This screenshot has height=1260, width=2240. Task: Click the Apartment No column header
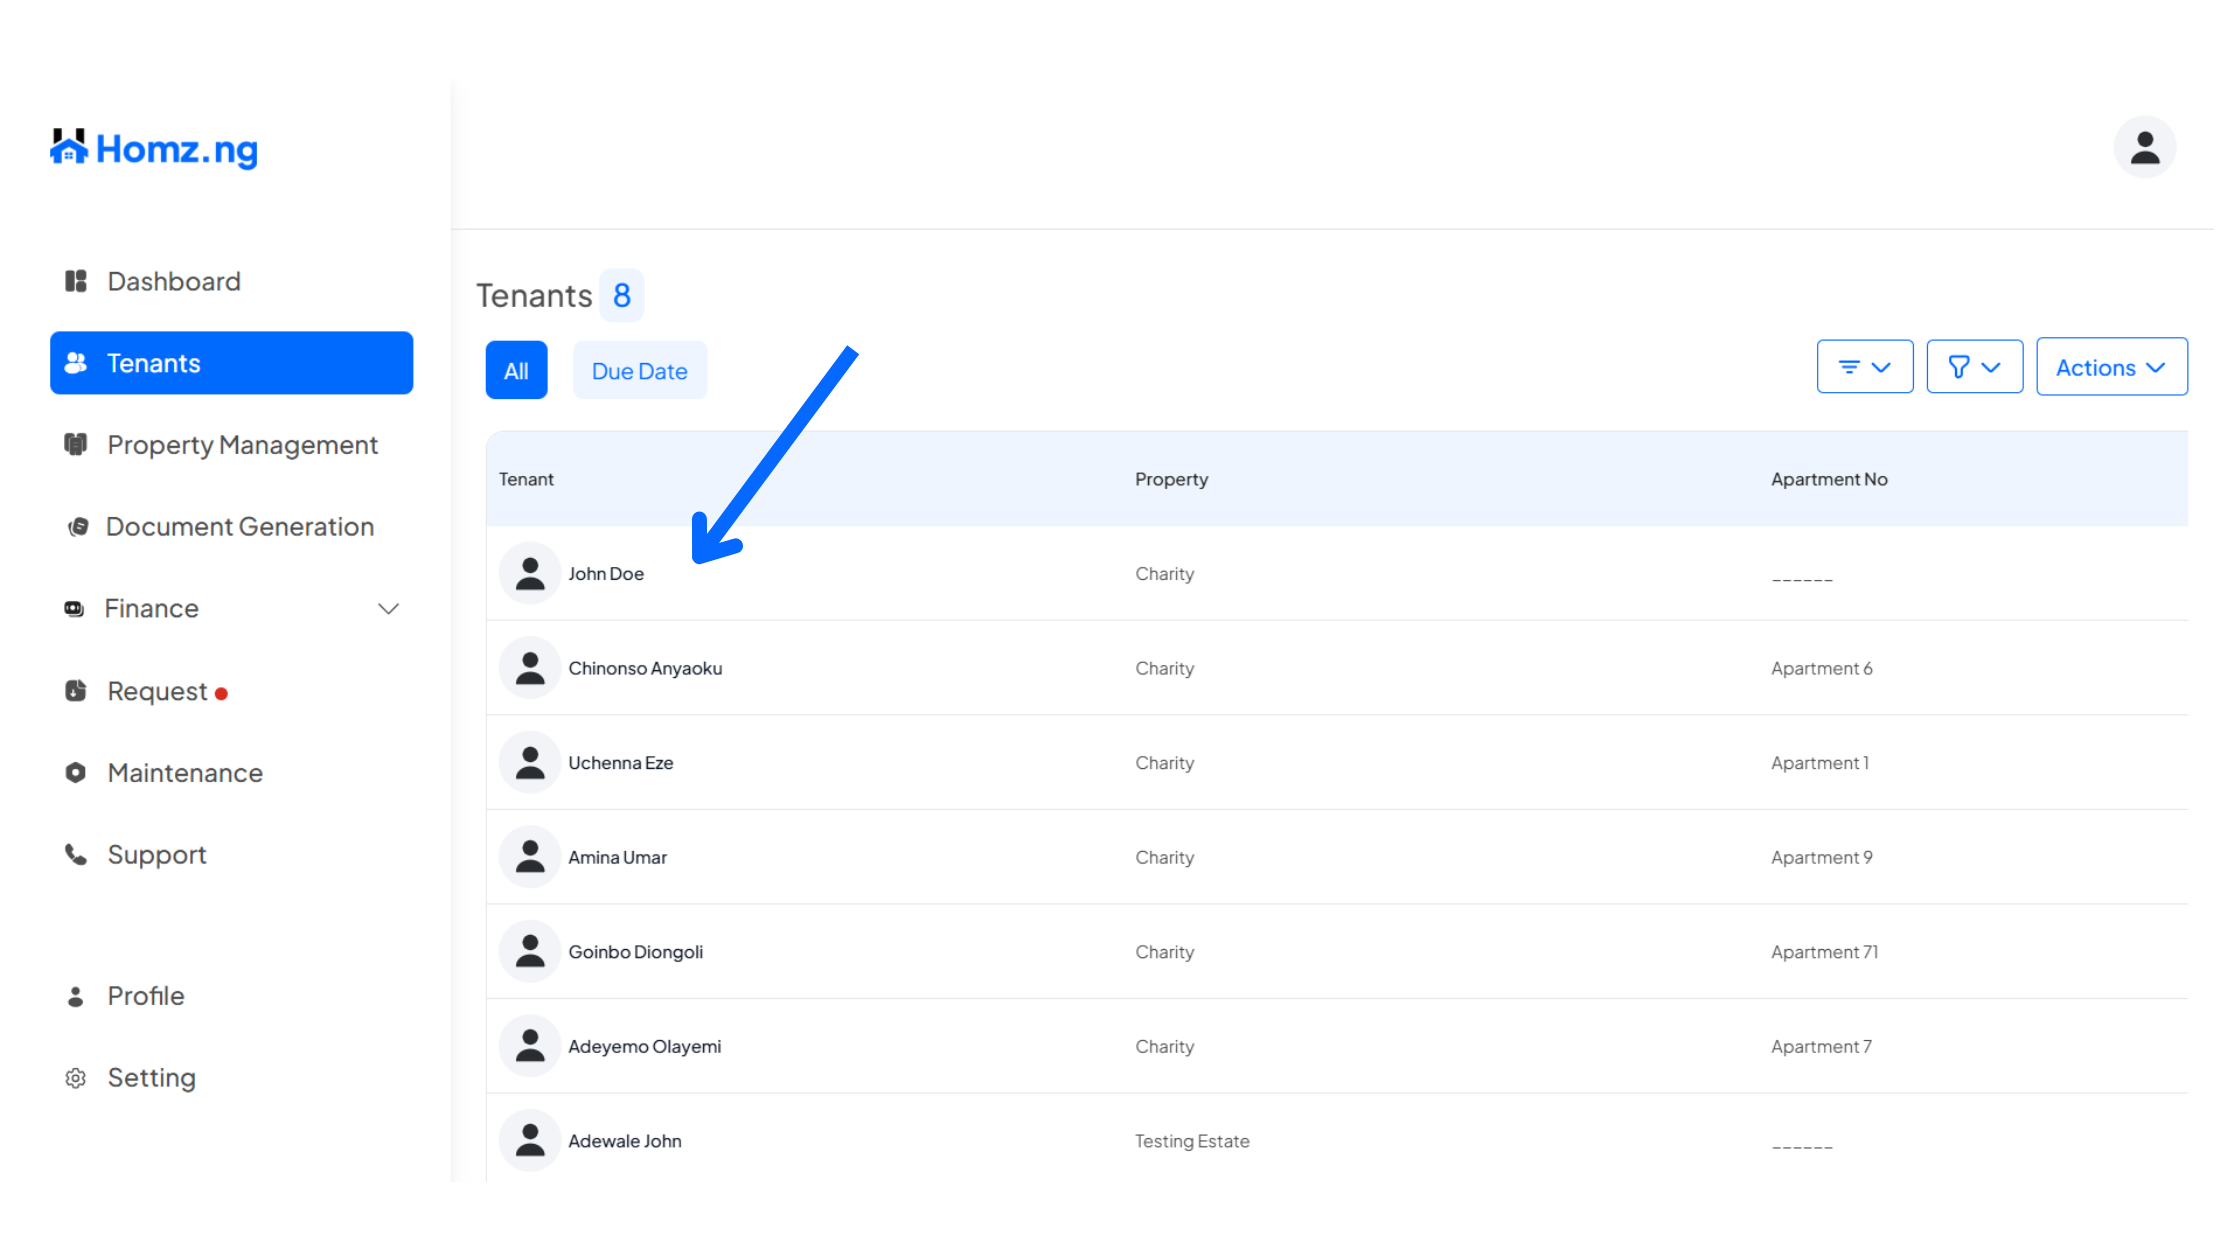click(x=1829, y=479)
